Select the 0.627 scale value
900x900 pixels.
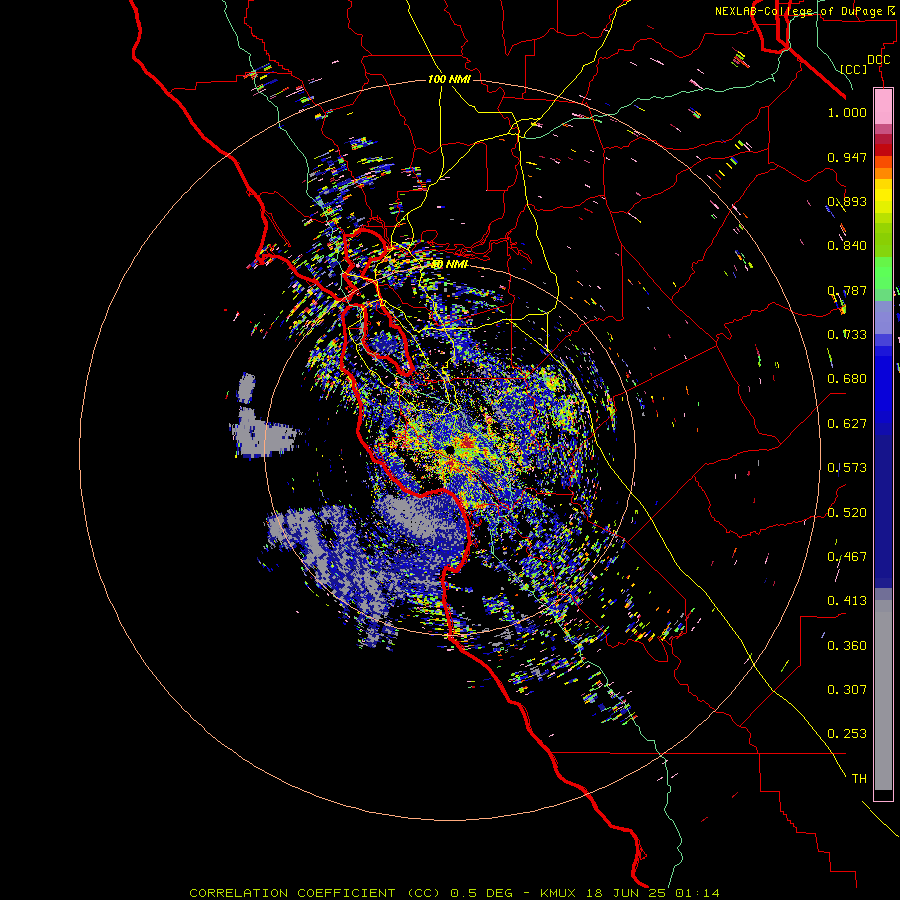[847, 424]
